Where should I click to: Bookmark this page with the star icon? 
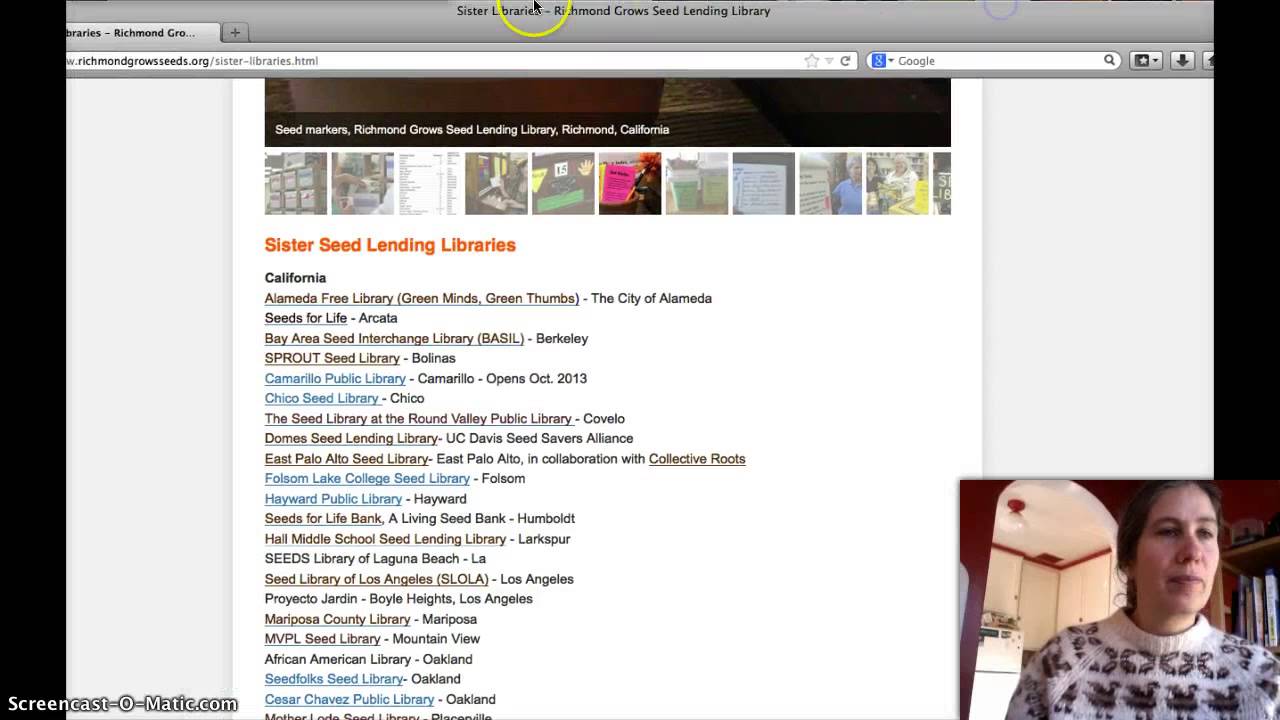click(x=811, y=61)
